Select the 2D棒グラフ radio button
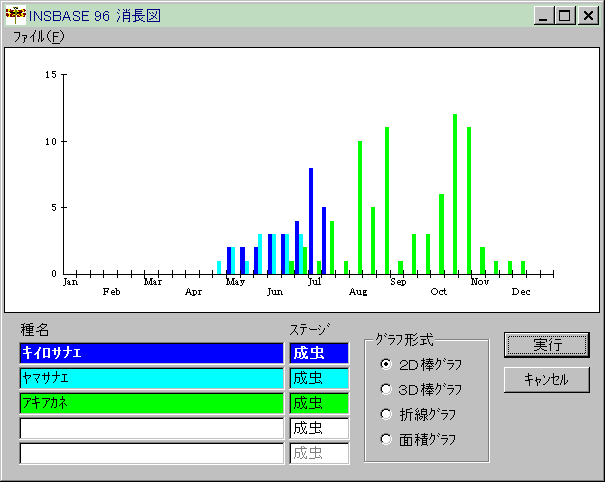The width and height of the screenshot is (605, 482). 387,363
